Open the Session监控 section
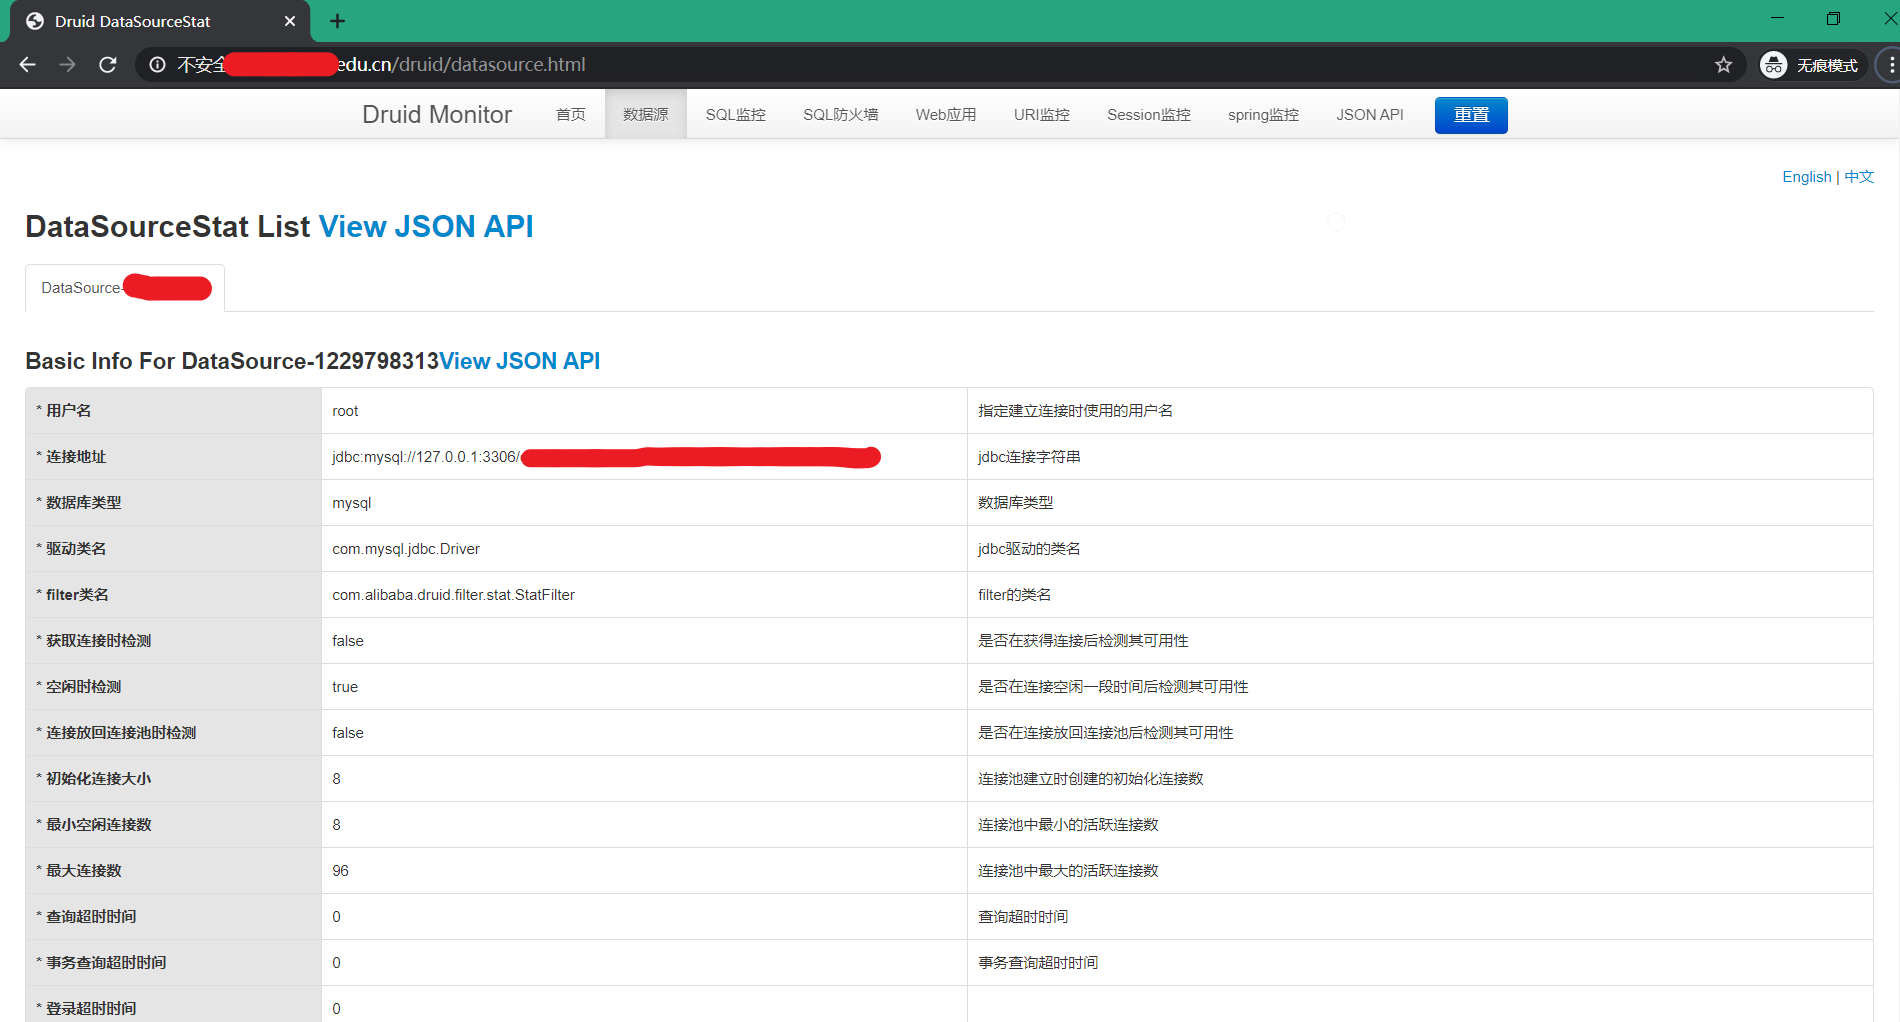 (1148, 114)
